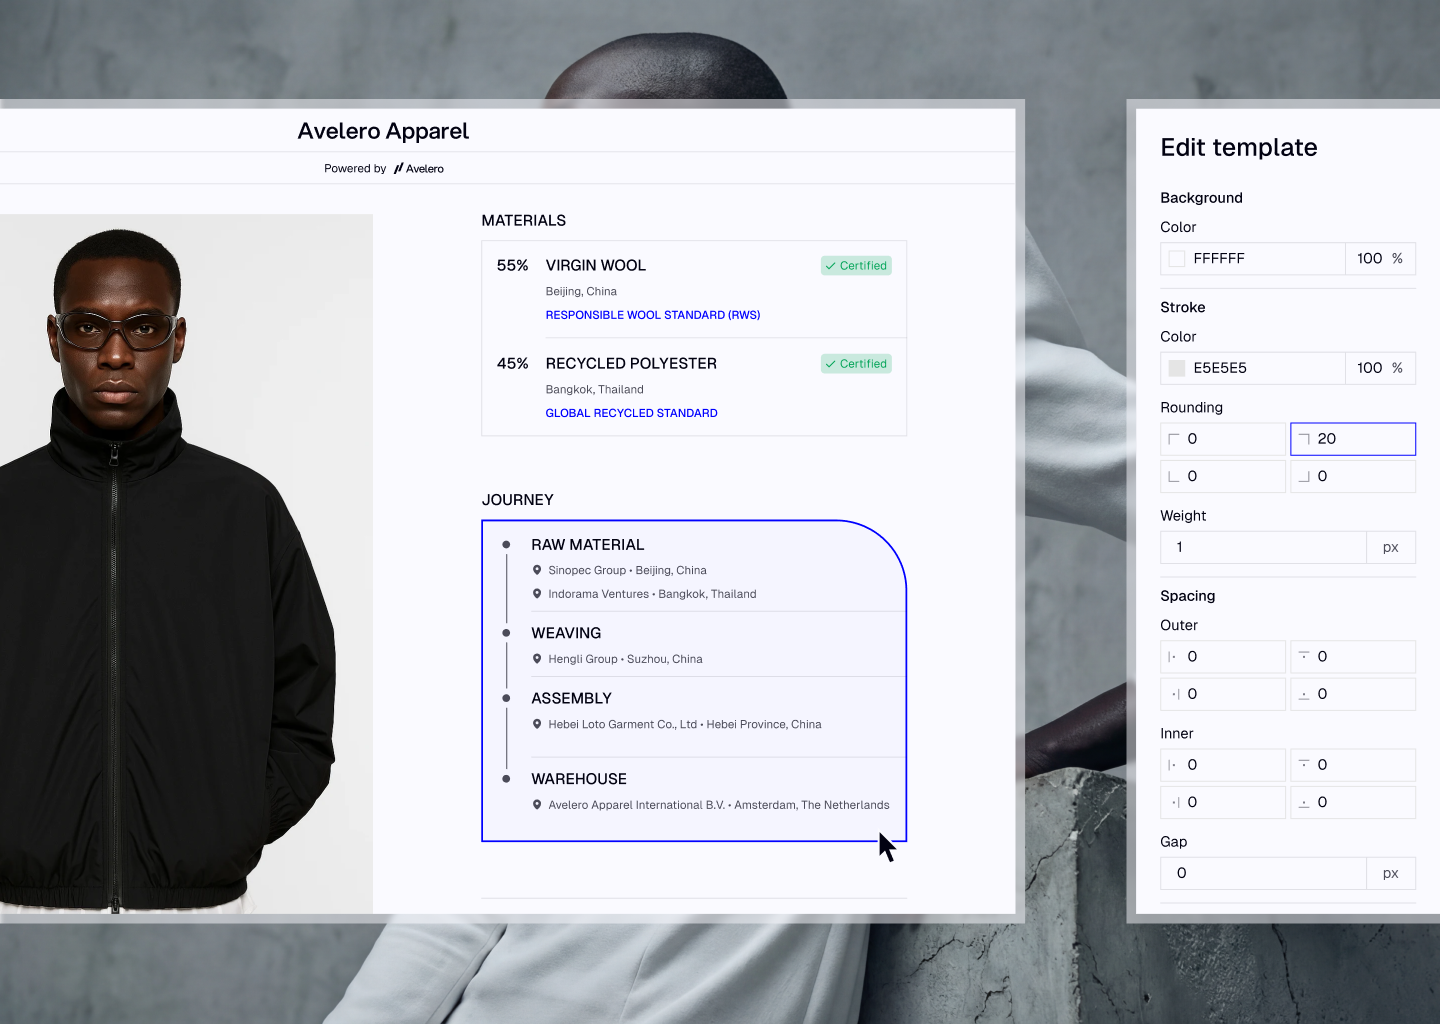Viewport: 1440px width, 1024px height.
Task: Click the Inner spacing bottom-side icon
Action: [x=1304, y=802]
